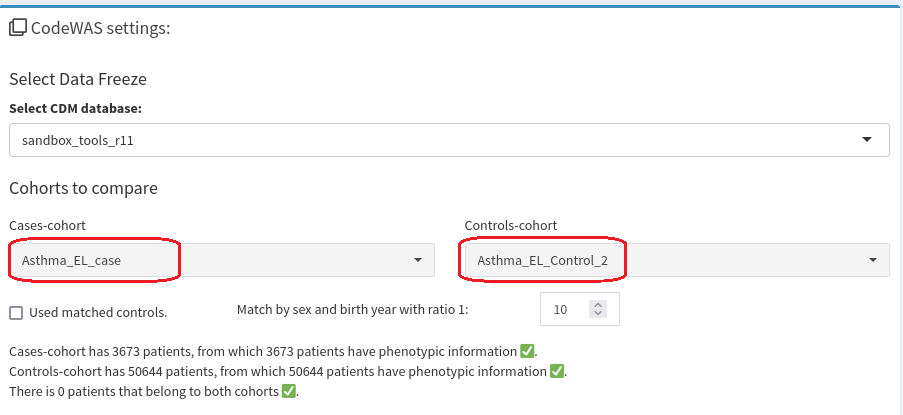Click the 'CodeWAS settings:' heading text
The width and height of the screenshot is (903, 415).
pyautogui.click(x=101, y=28)
